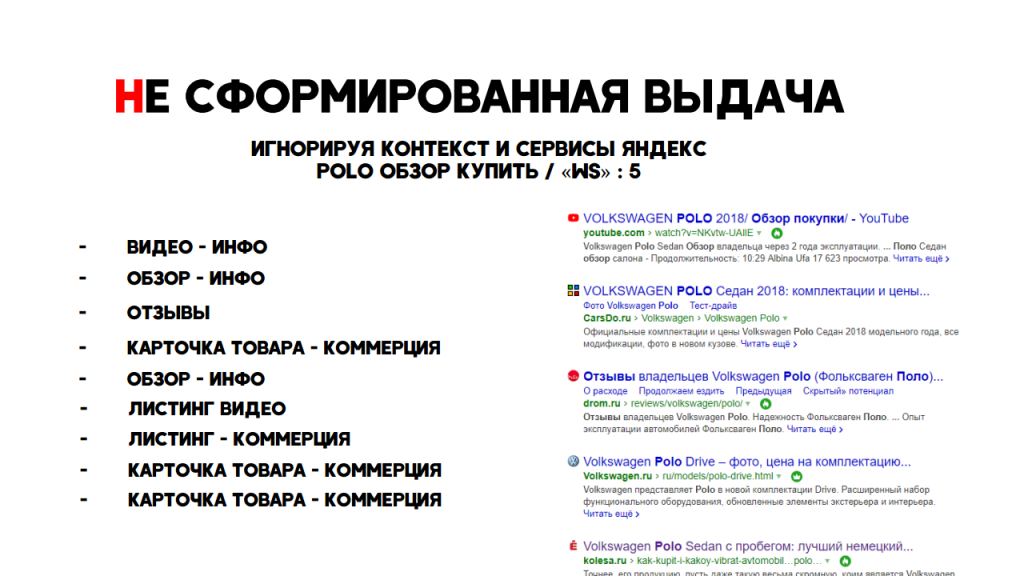Follow the Предыдущая sitelink
Viewport: 1024px width, 576px height.
pos(763,391)
